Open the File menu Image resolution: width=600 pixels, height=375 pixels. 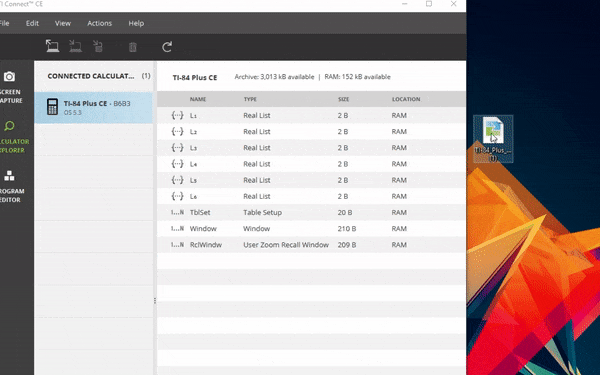(x=5, y=23)
